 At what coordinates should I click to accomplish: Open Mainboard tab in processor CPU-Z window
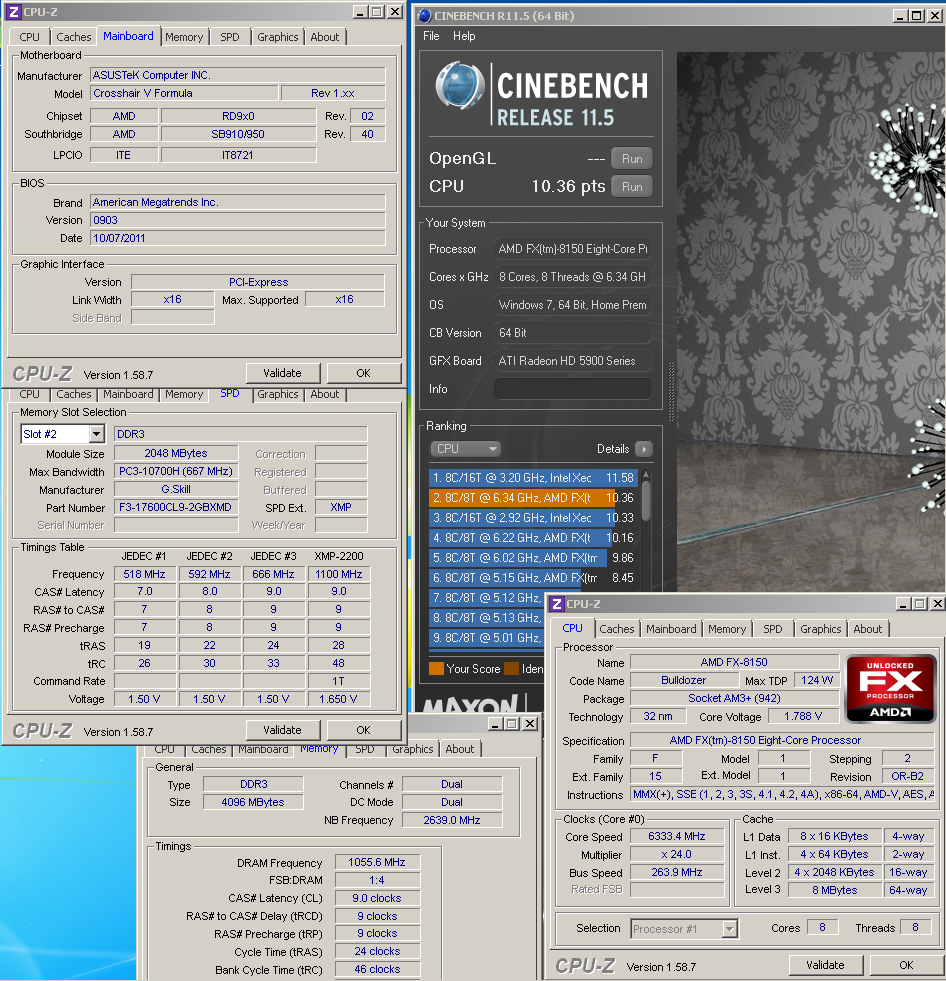coord(671,629)
